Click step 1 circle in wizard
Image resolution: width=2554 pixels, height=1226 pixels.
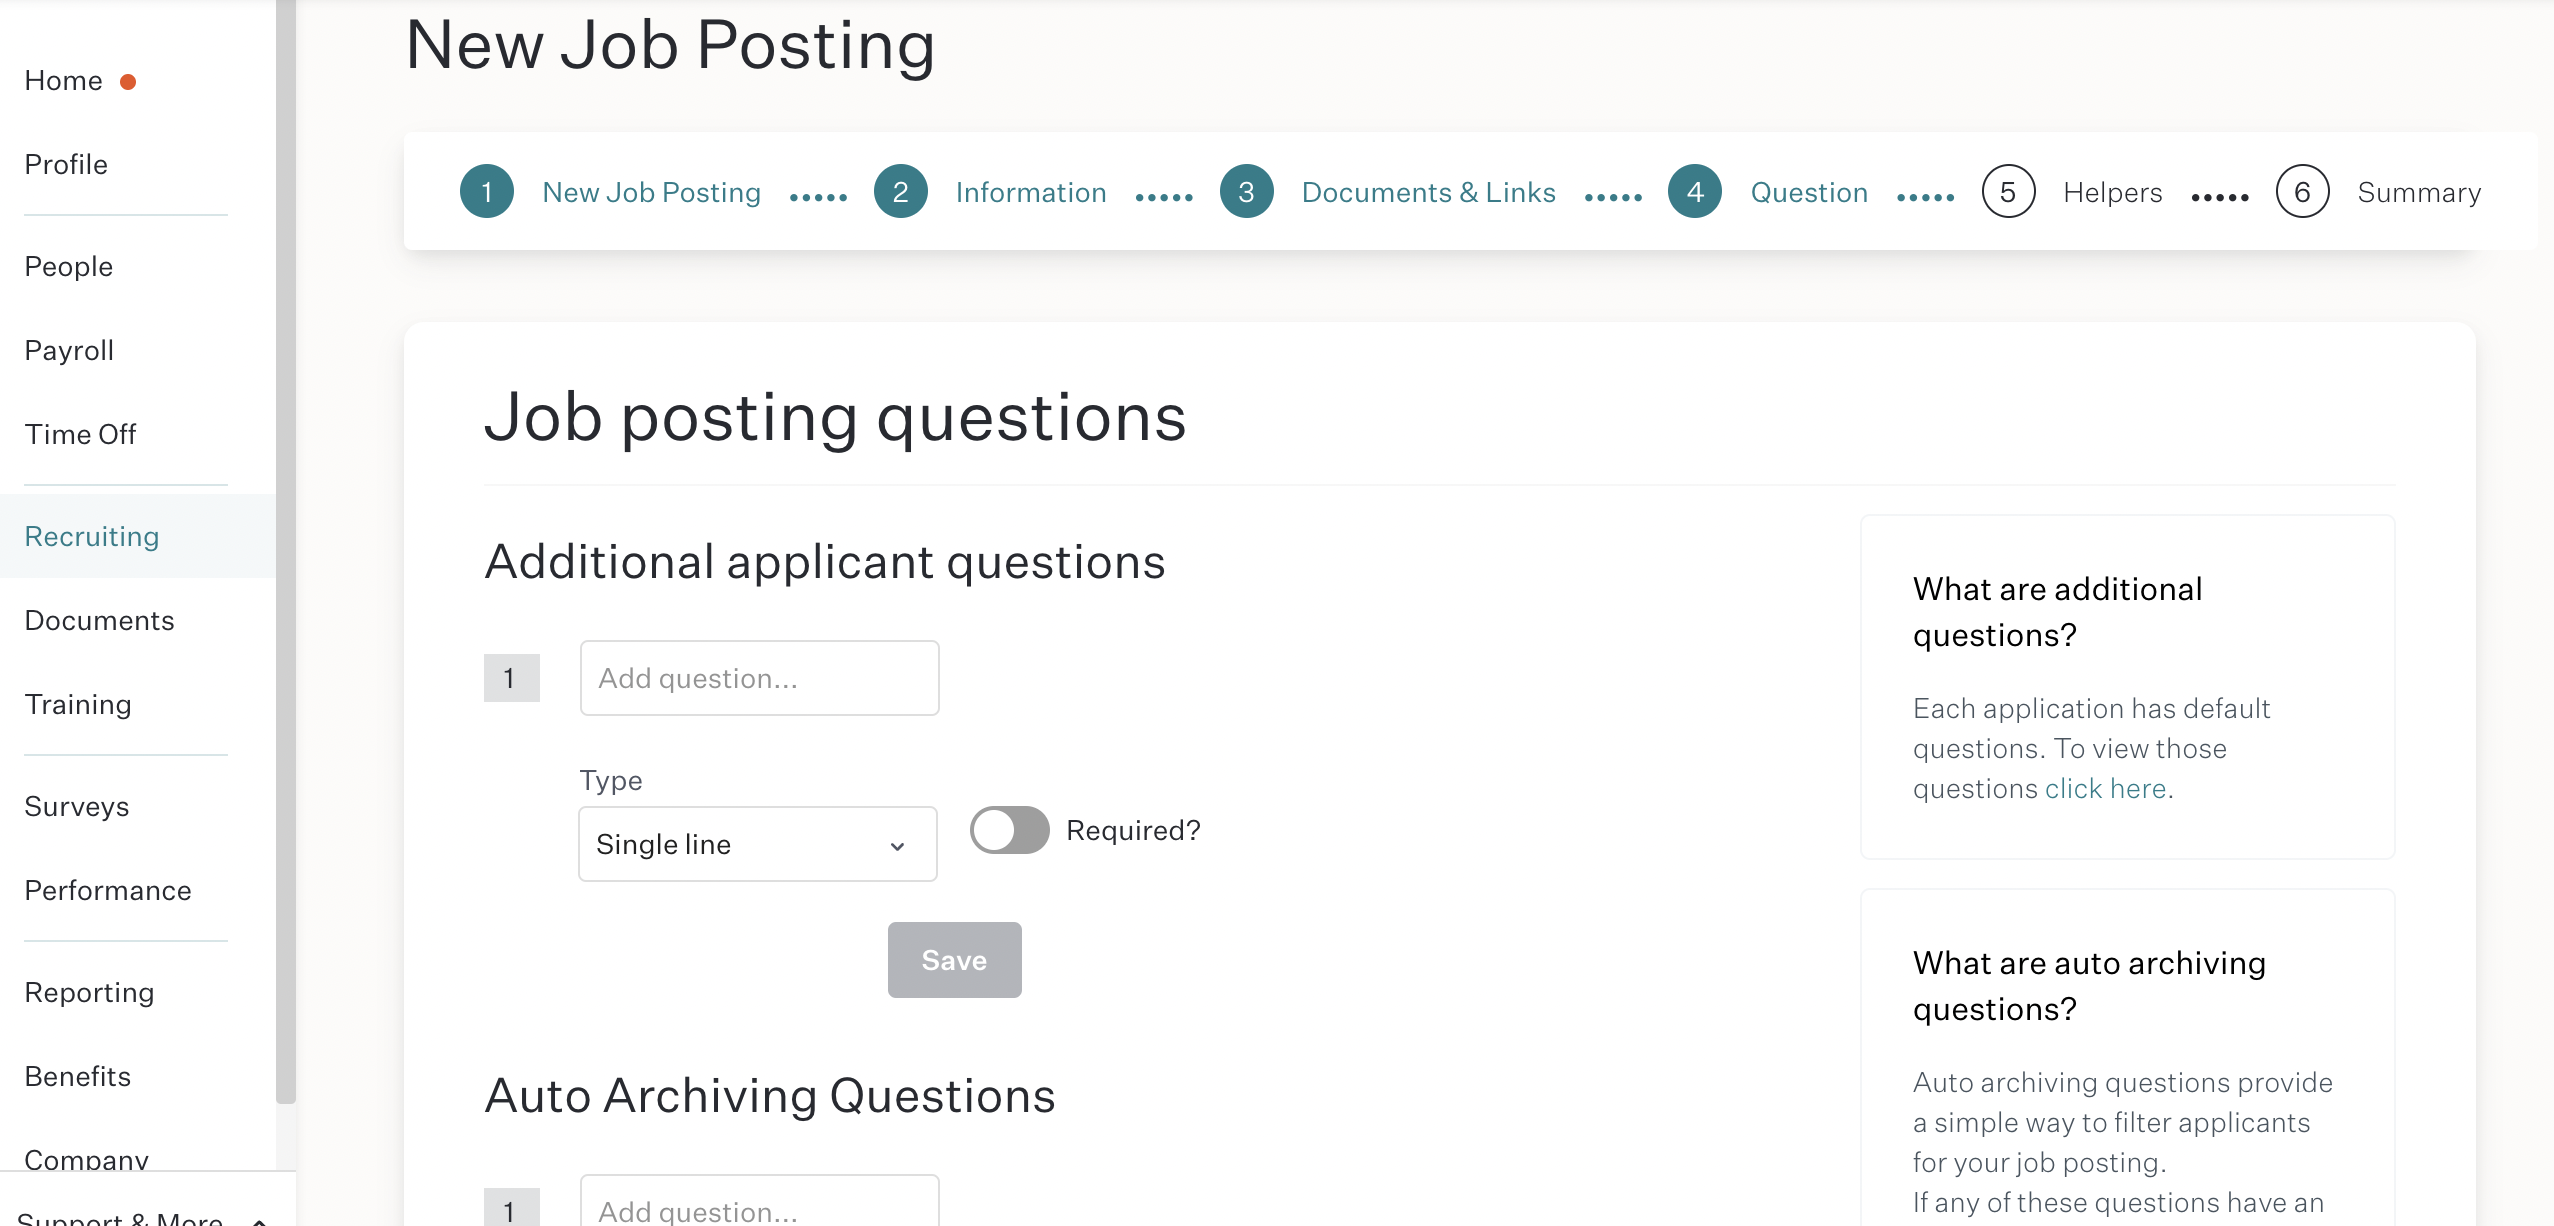[487, 191]
